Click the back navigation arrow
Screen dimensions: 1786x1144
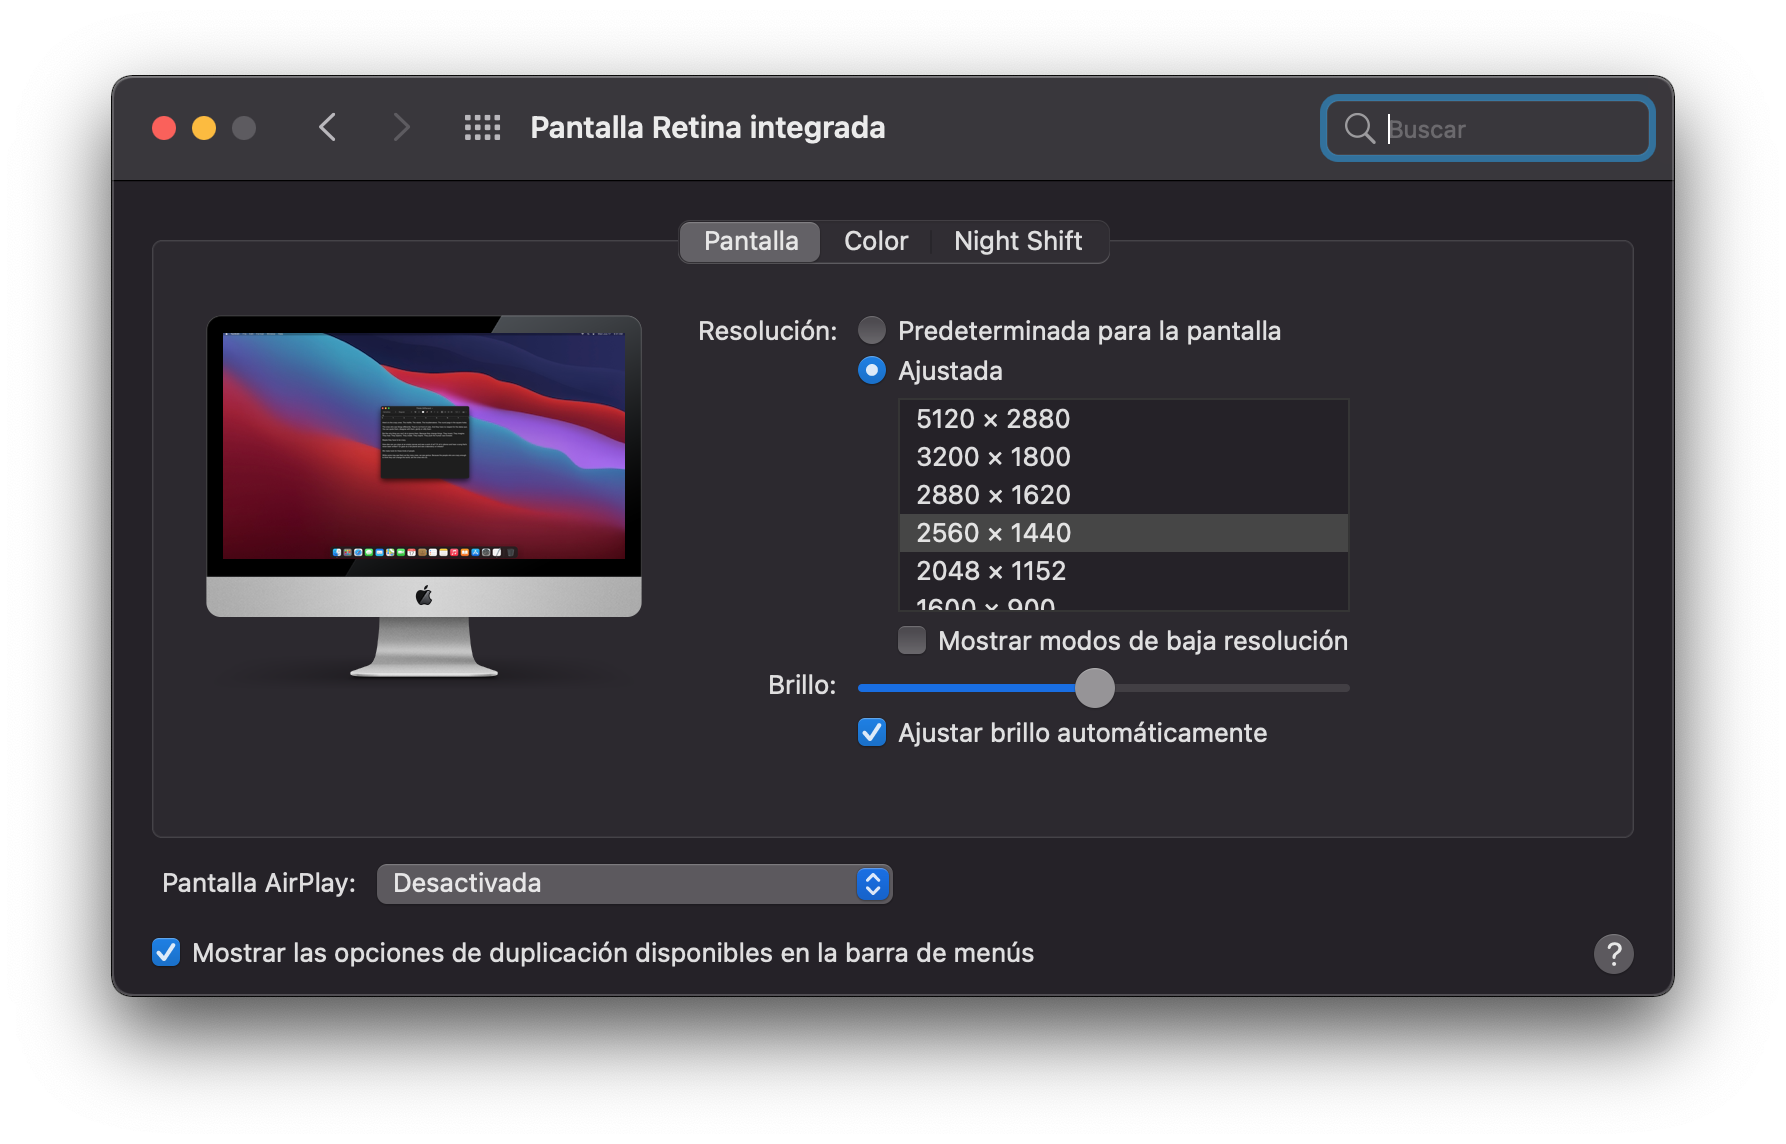pyautogui.click(x=327, y=128)
